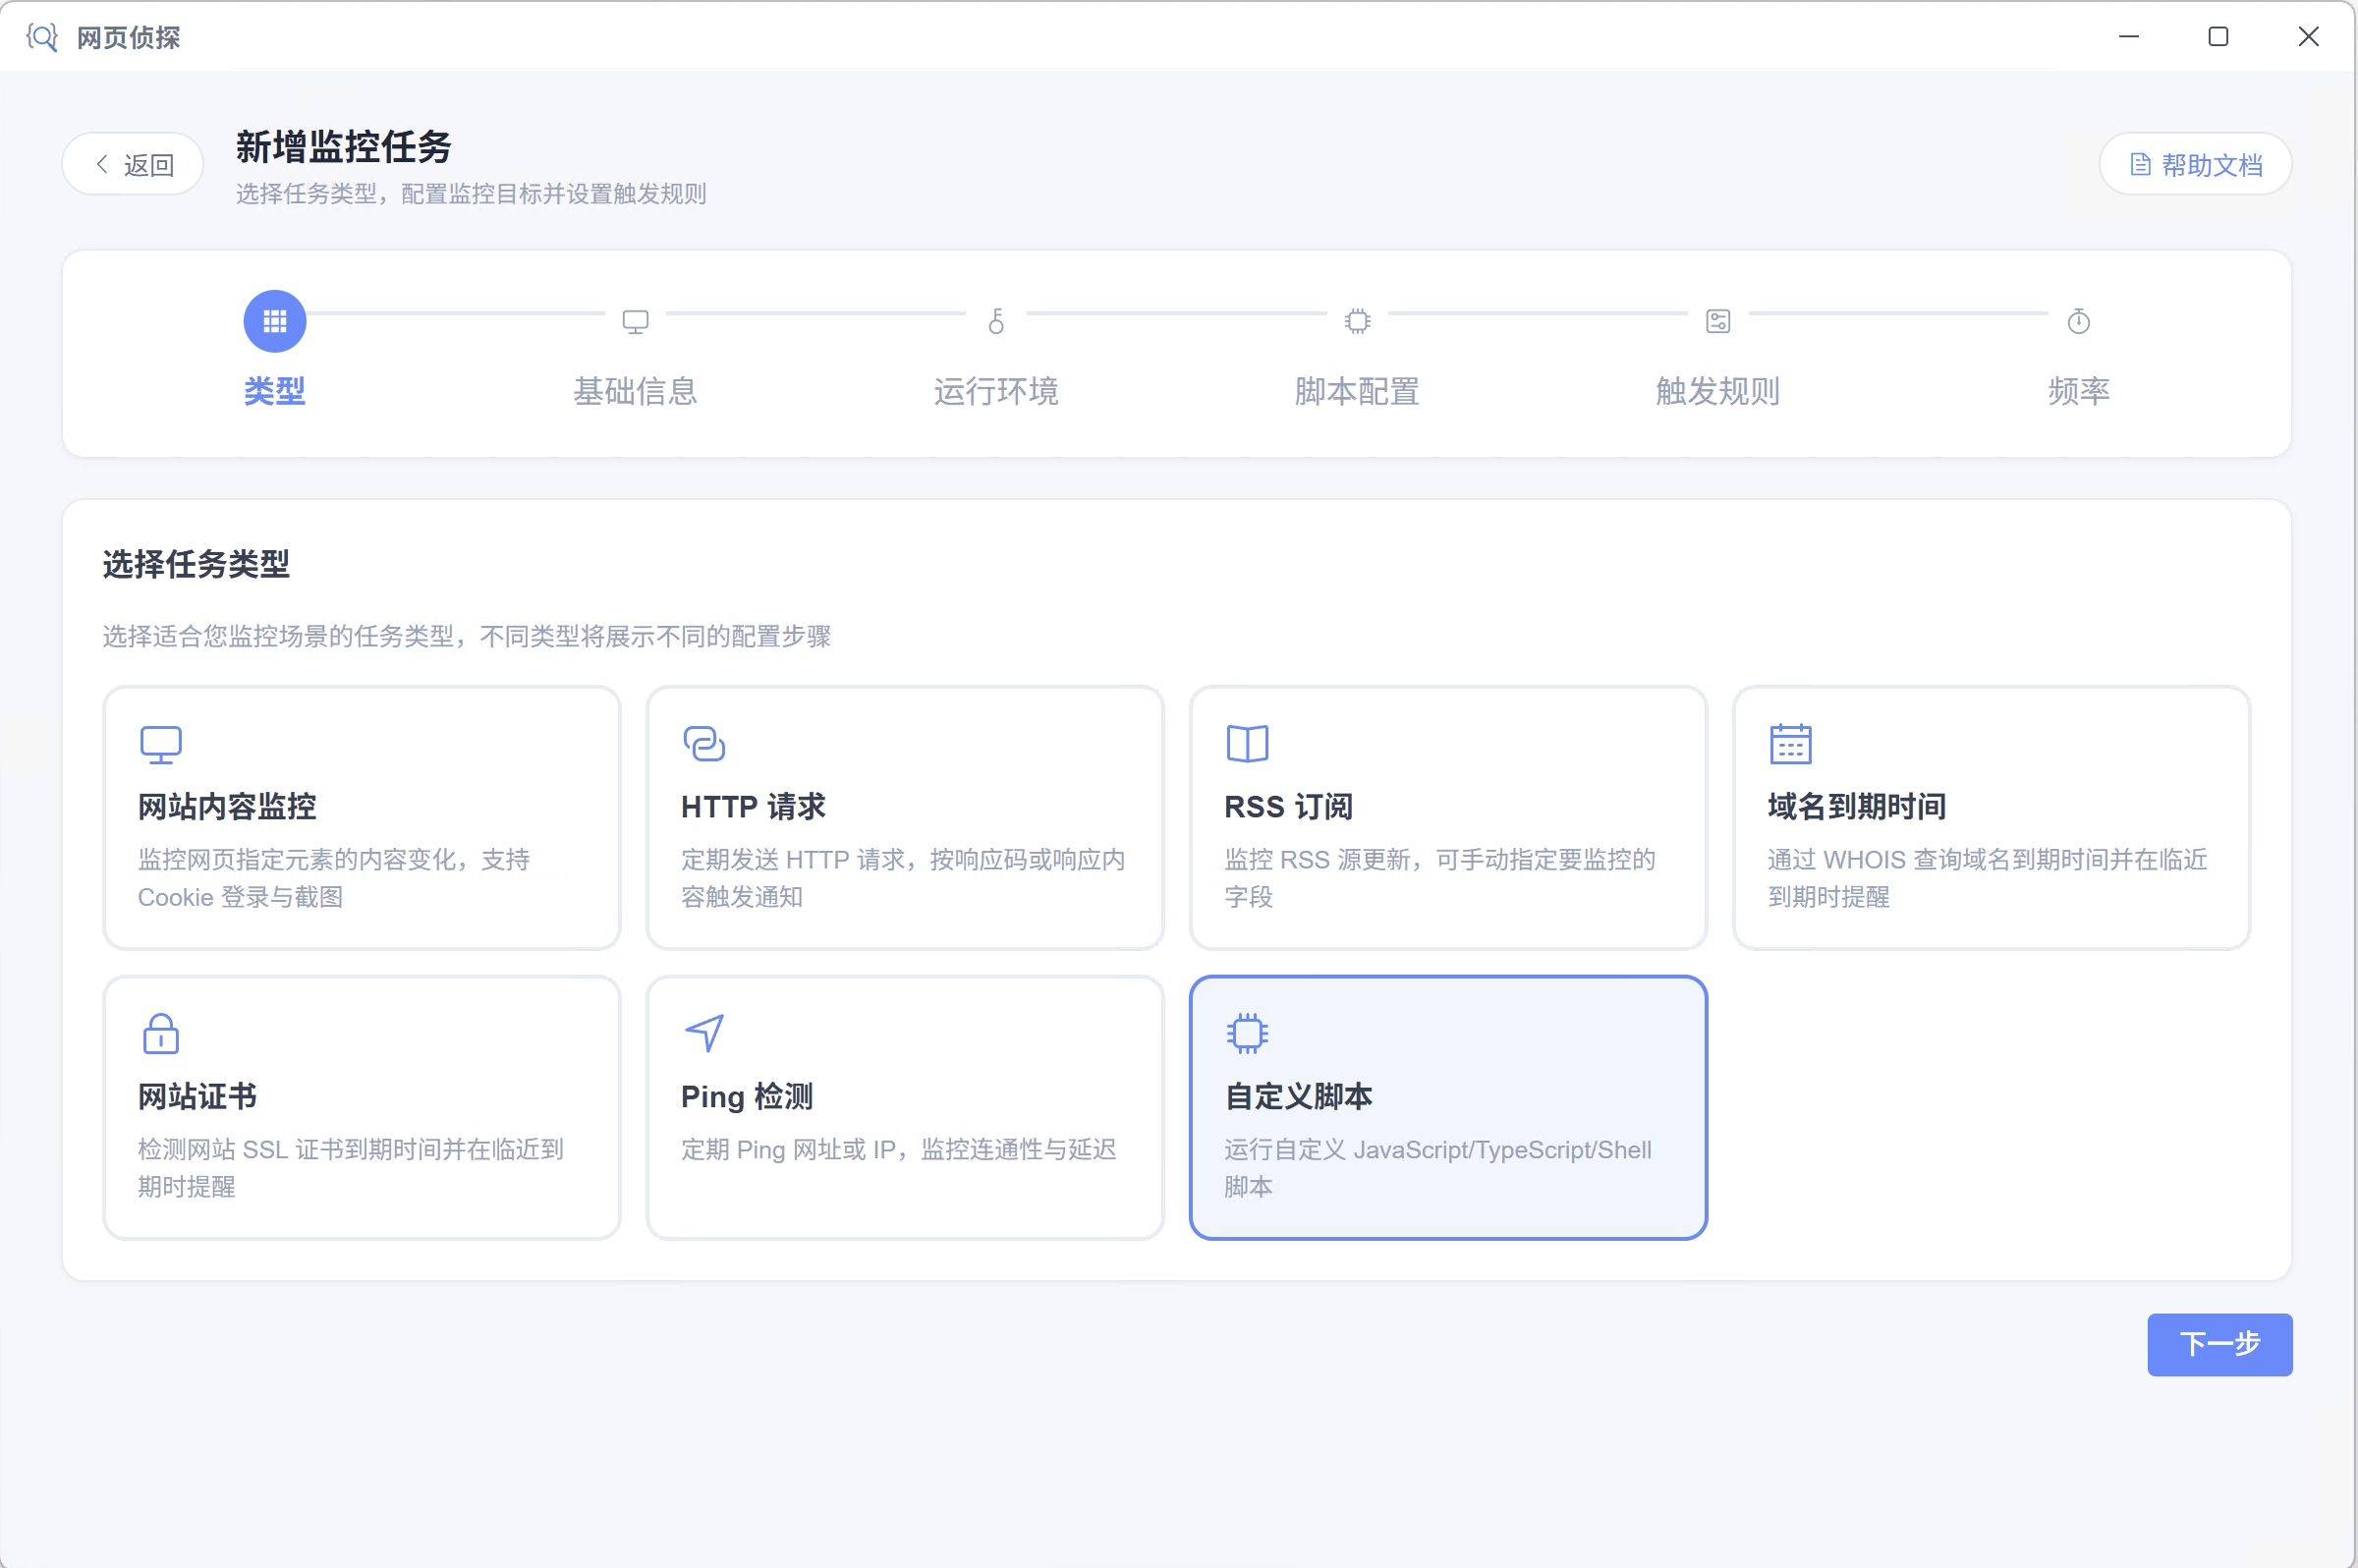Open the 脚本配置 step label

1357,391
